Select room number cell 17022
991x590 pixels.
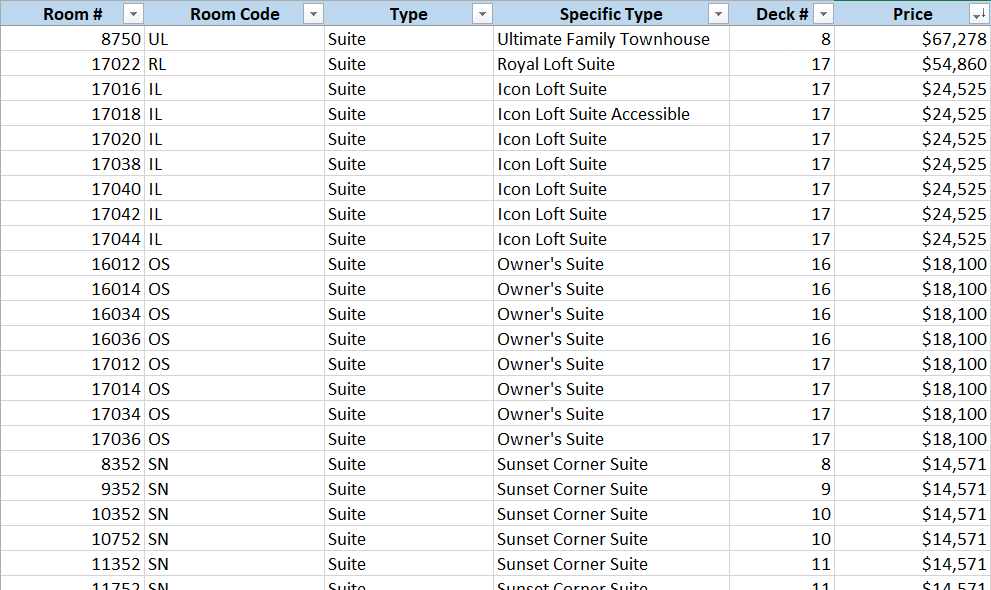coord(73,64)
